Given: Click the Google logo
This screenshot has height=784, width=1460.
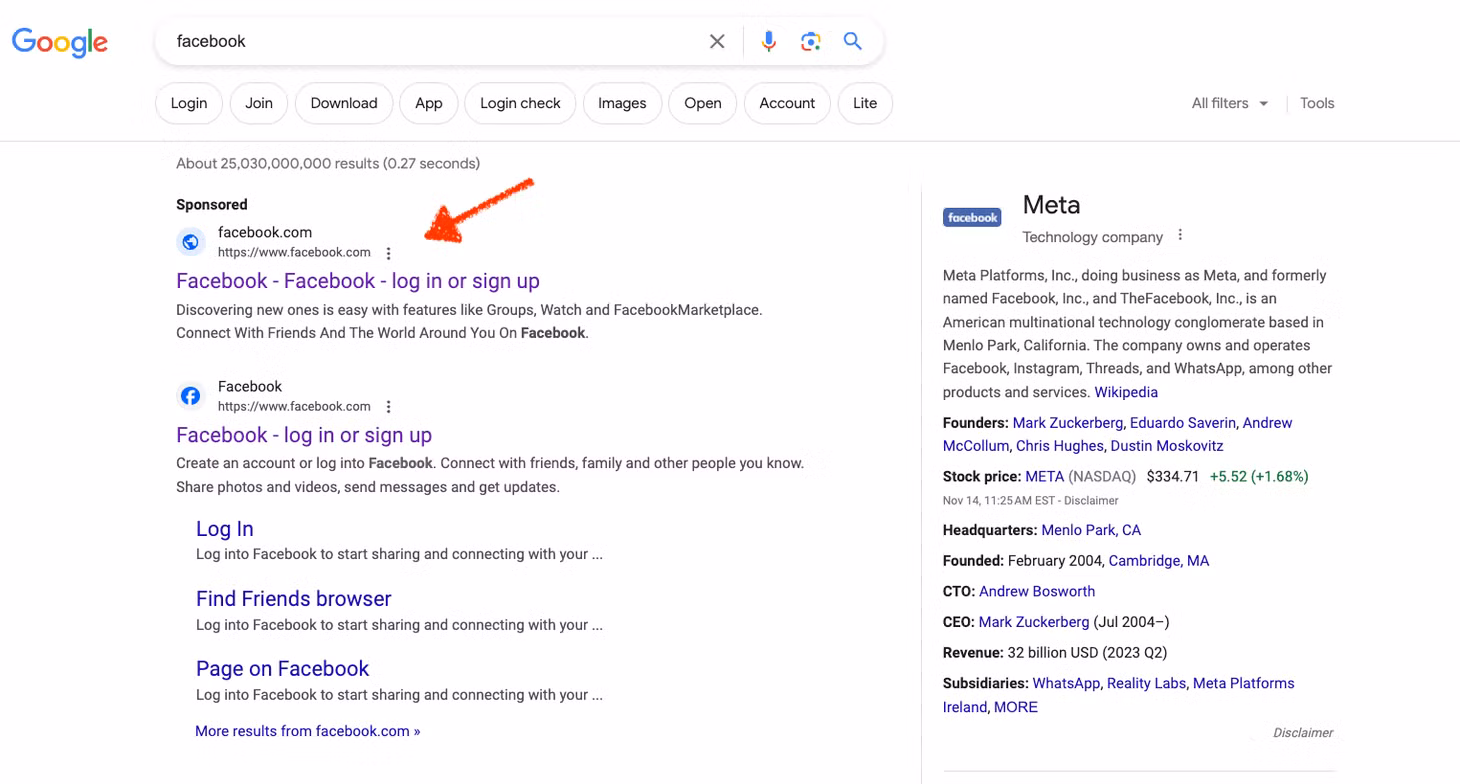Looking at the screenshot, I should 60,42.
